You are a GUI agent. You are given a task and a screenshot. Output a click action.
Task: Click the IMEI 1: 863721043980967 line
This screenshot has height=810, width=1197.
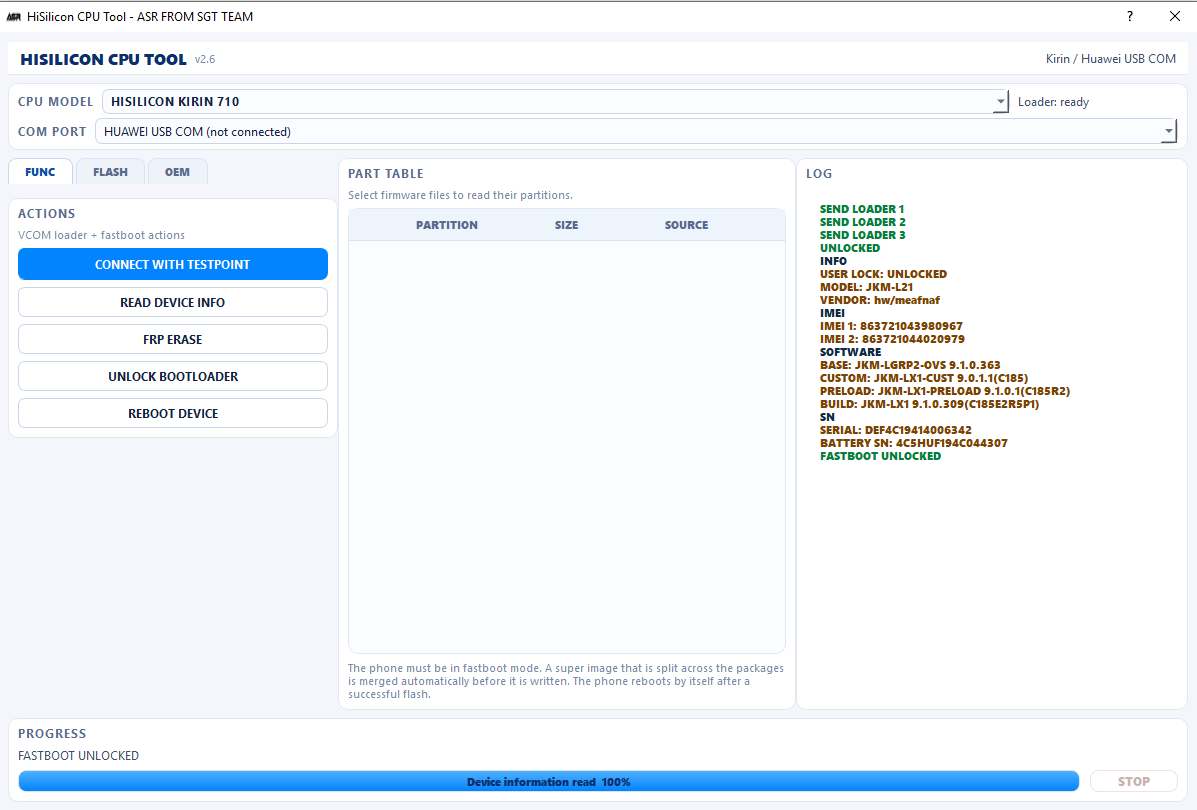891,326
